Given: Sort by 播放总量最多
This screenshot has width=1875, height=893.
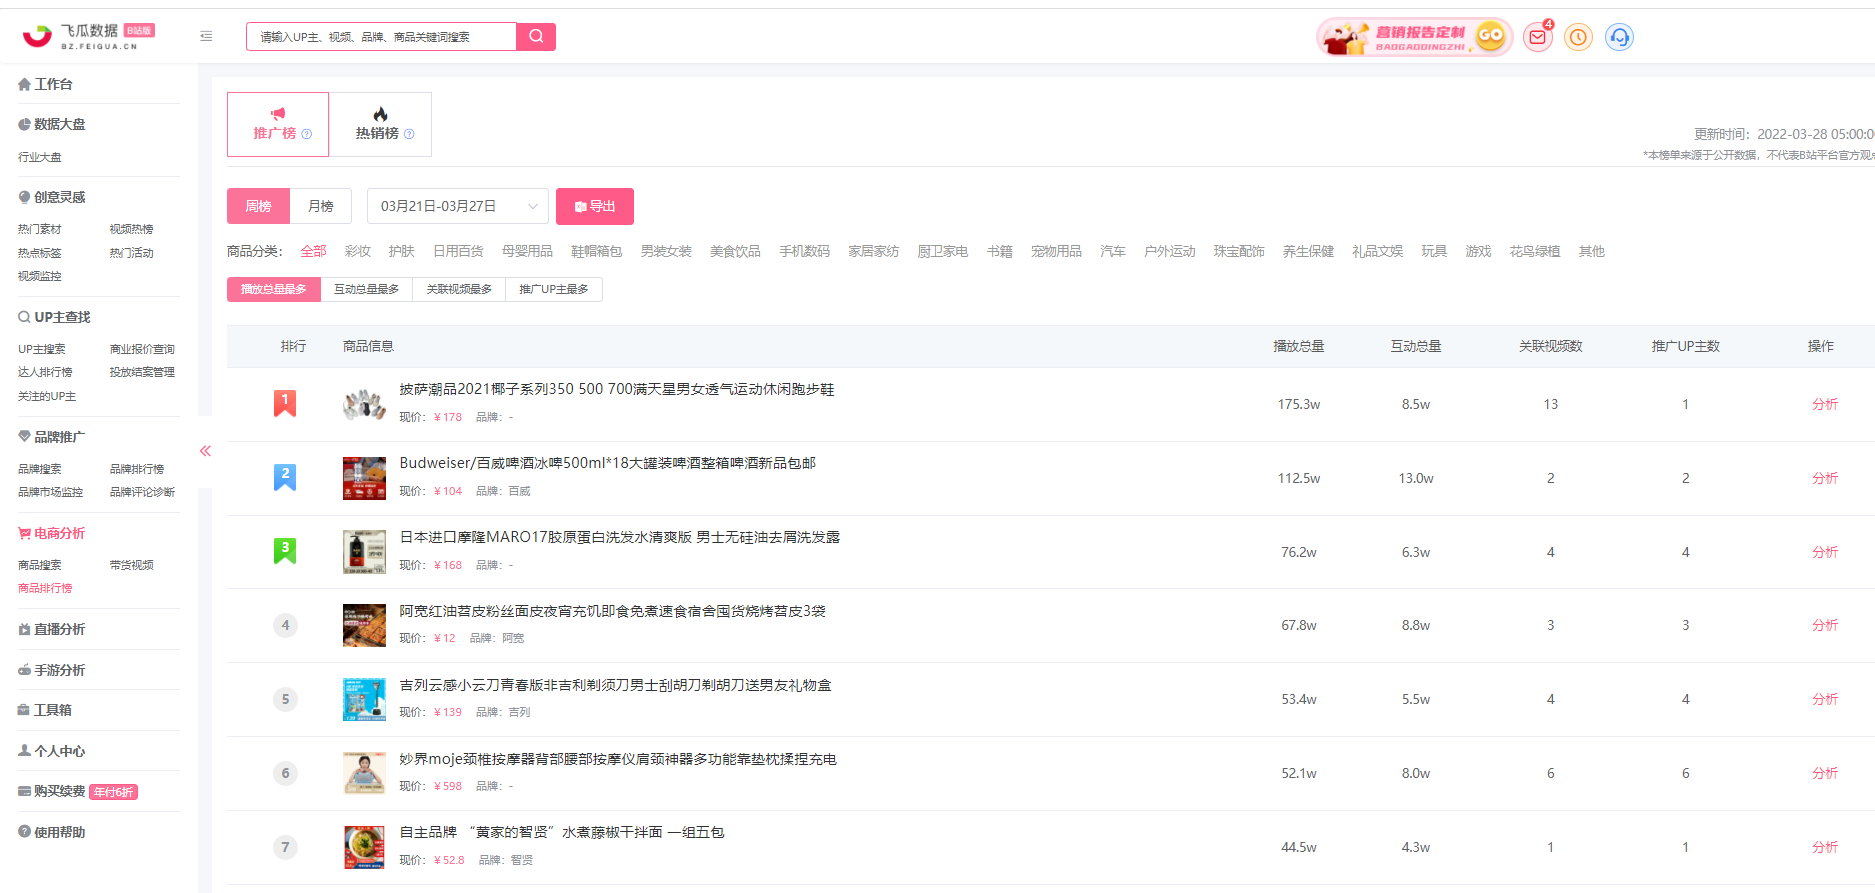Looking at the screenshot, I should click(273, 289).
